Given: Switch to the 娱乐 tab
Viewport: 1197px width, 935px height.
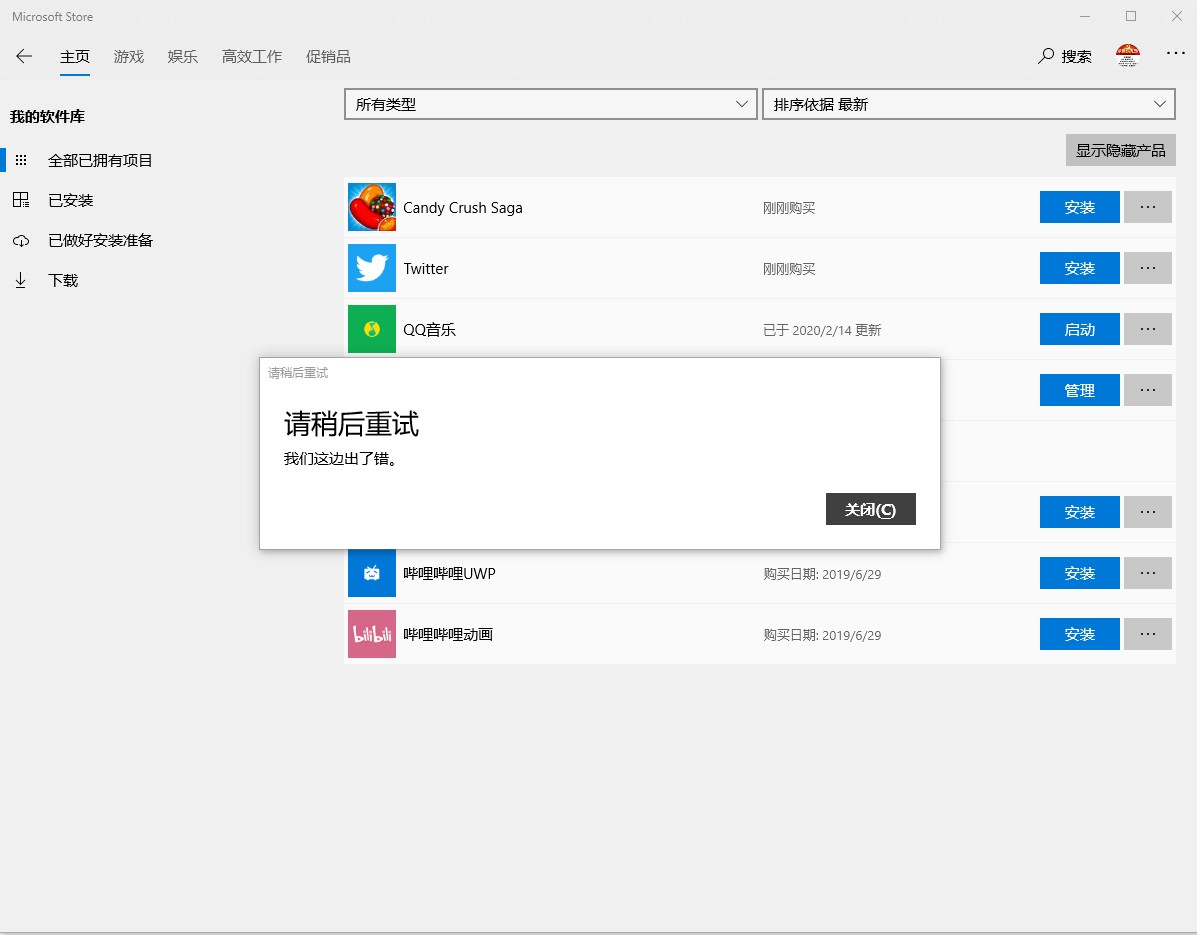Looking at the screenshot, I should tap(182, 56).
